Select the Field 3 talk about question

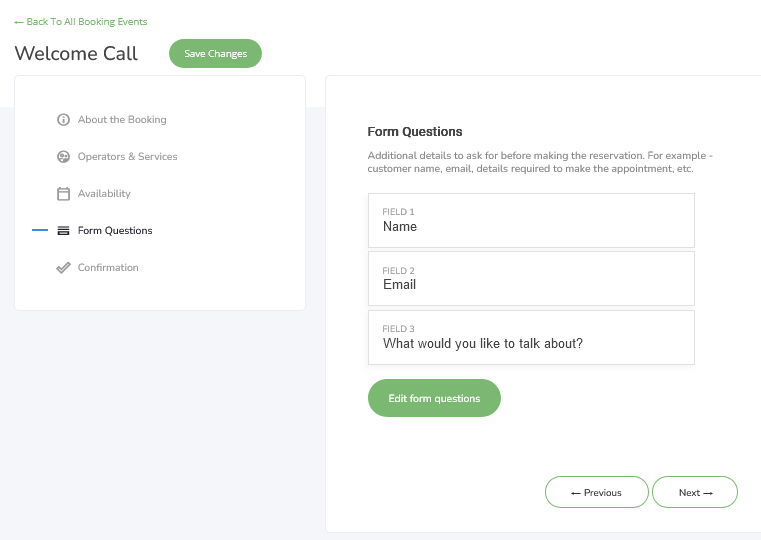(x=531, y=338)
